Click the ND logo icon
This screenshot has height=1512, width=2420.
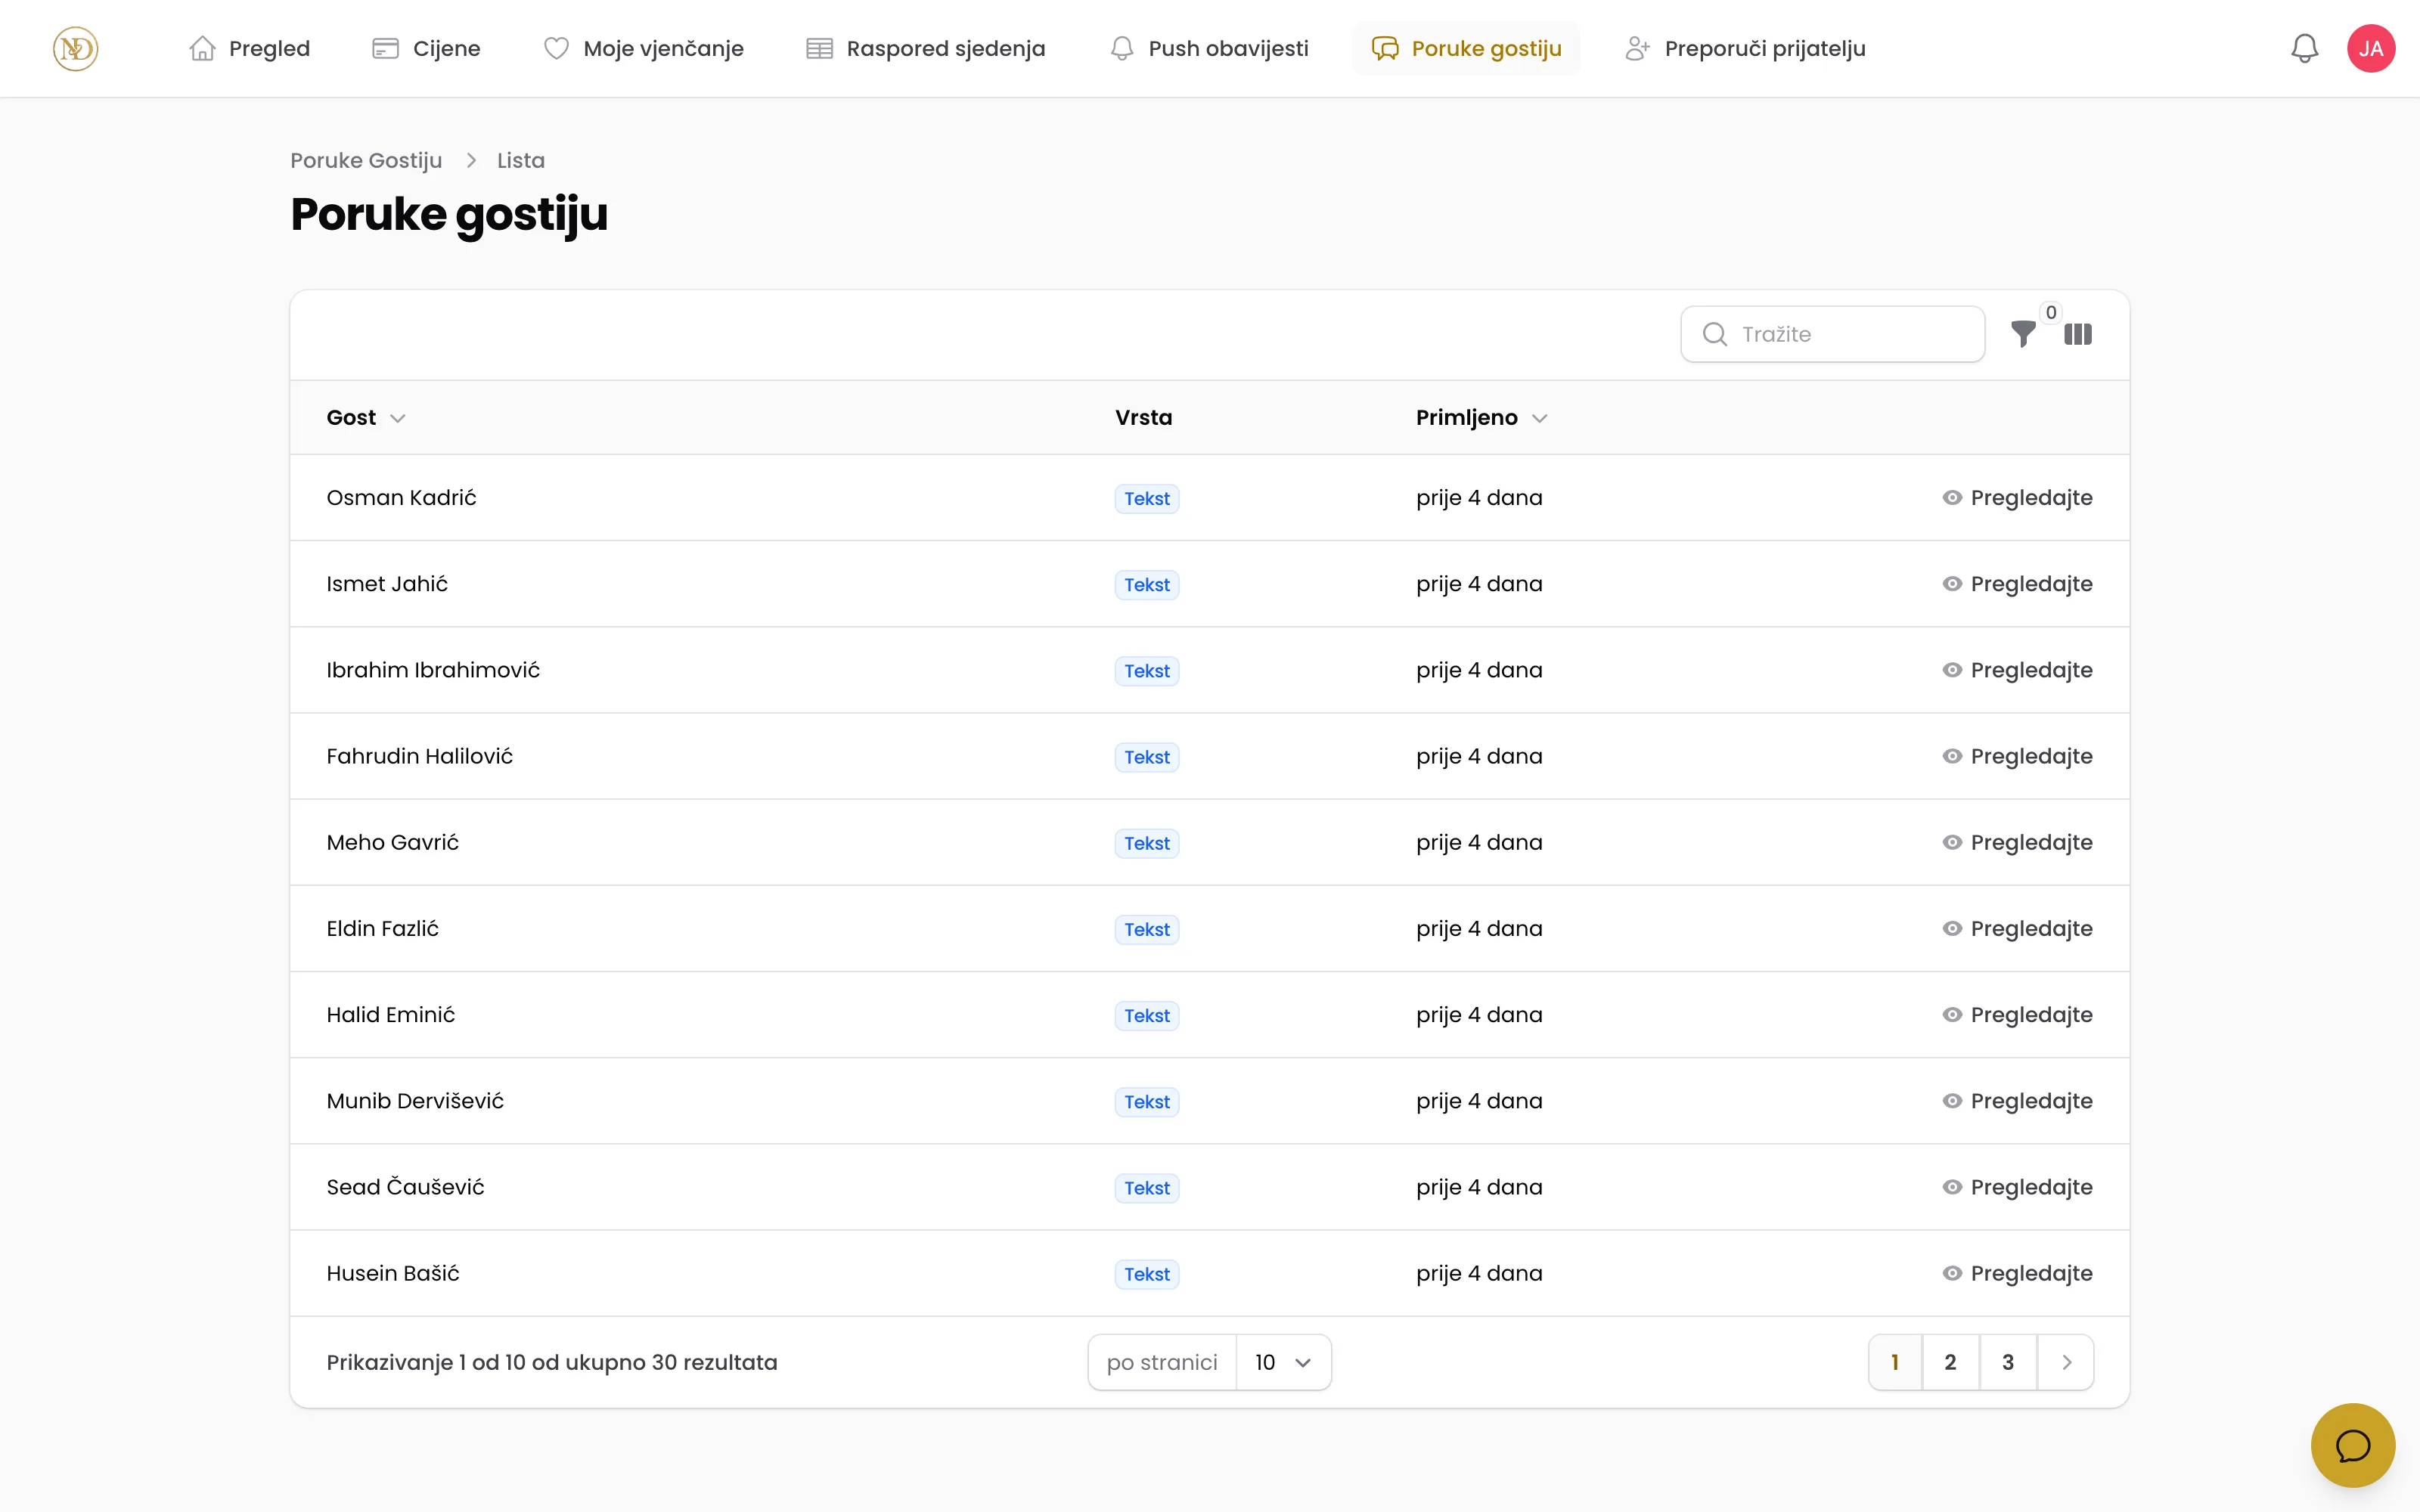click(x=75, y=48)
